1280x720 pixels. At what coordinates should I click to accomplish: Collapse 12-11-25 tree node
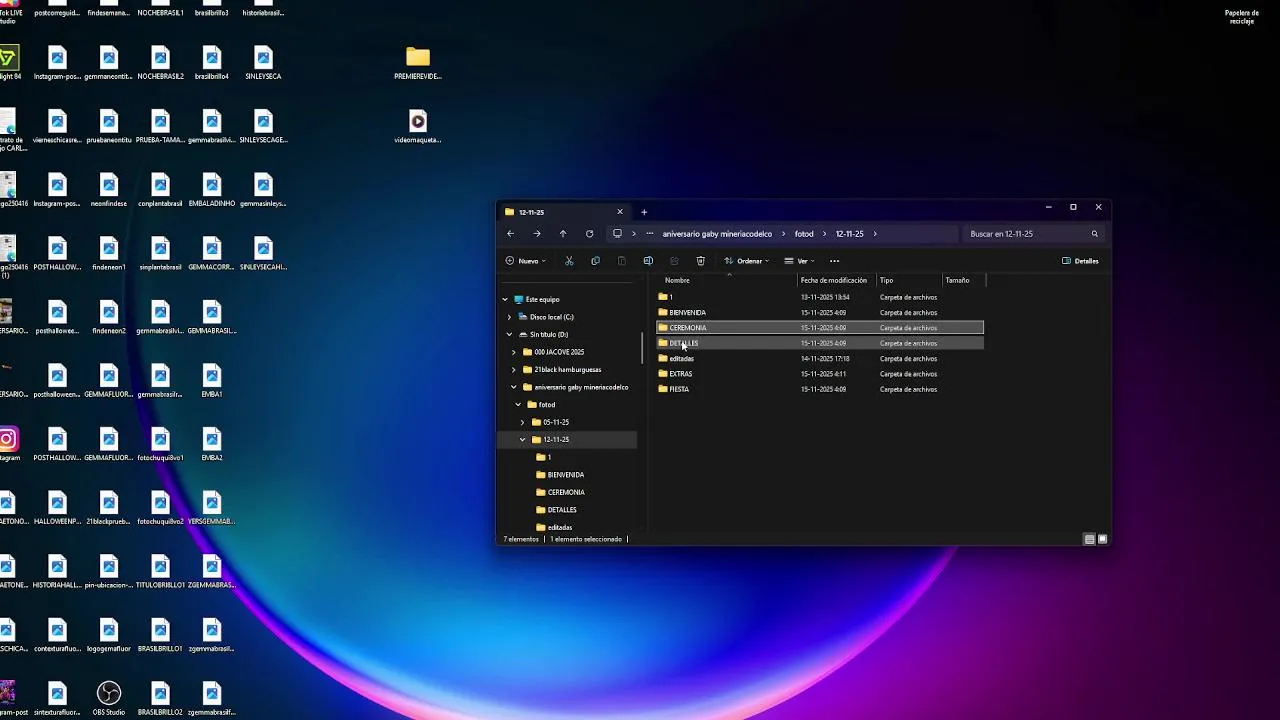pyautogui.click(x=522, y=439)
